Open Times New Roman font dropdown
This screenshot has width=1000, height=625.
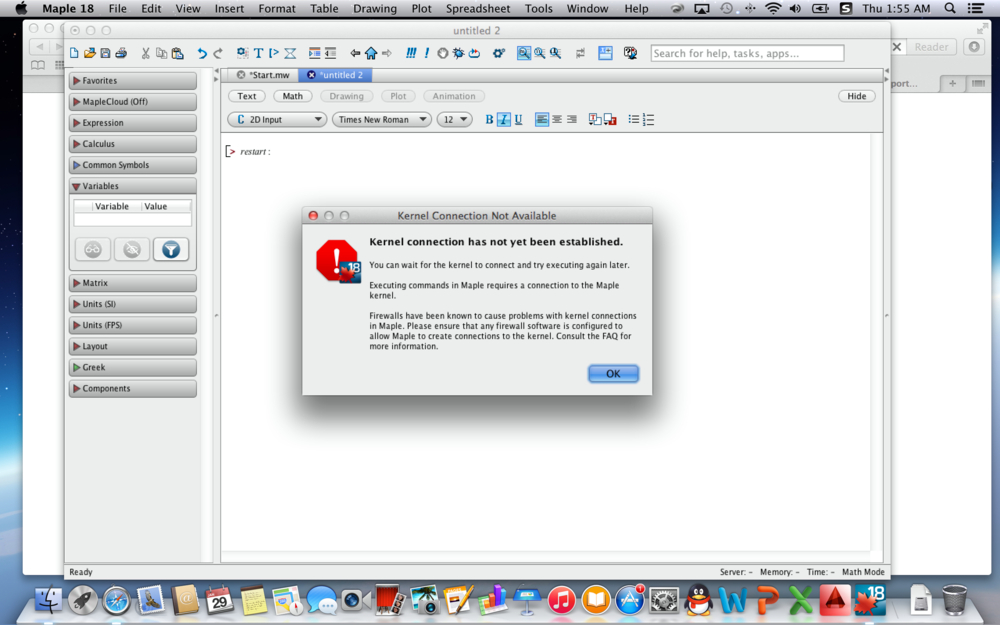pyautogui.click(x=382, y=120)
